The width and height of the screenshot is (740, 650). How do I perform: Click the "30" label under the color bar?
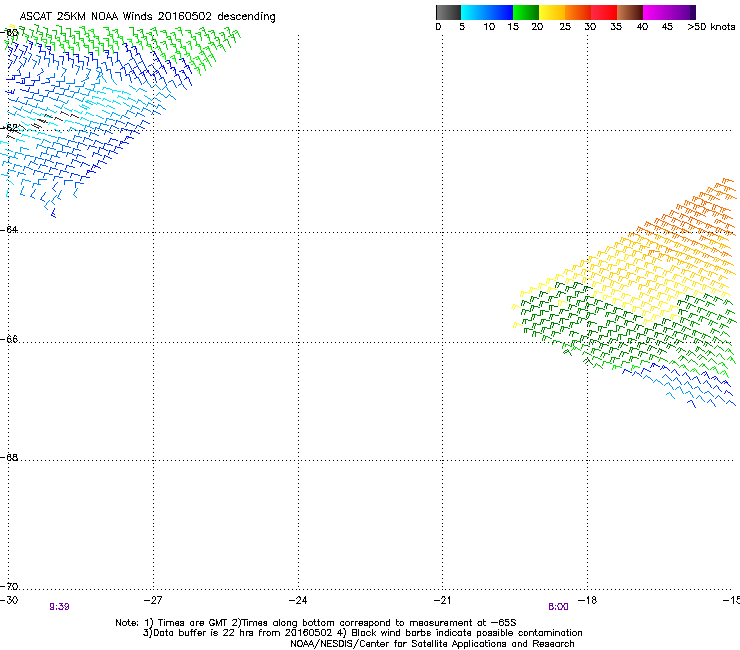tap(590, 27)
